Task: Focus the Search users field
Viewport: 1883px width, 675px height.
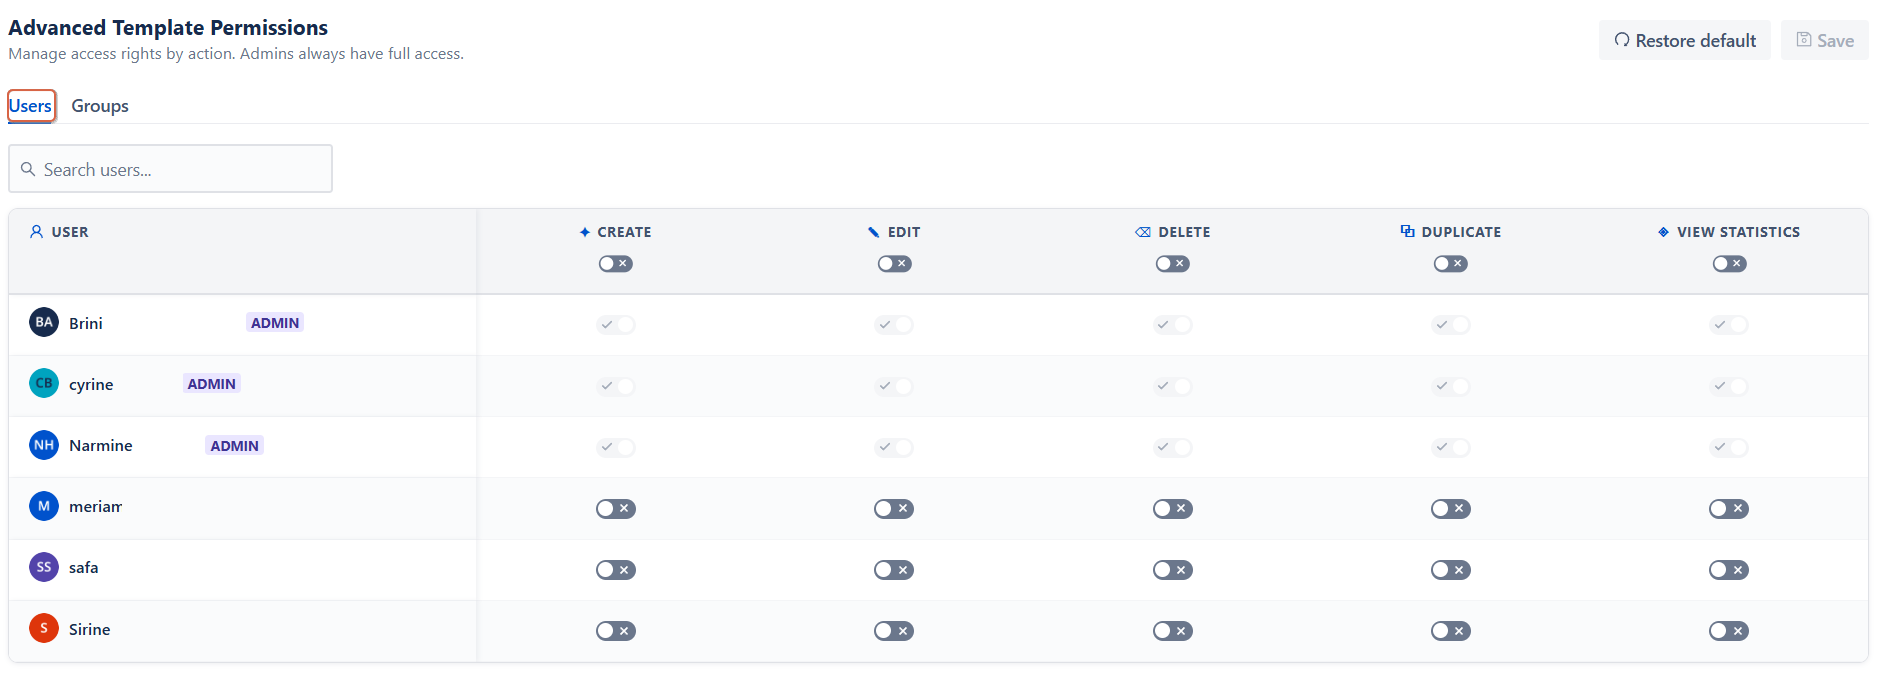Action: point(170,169)
